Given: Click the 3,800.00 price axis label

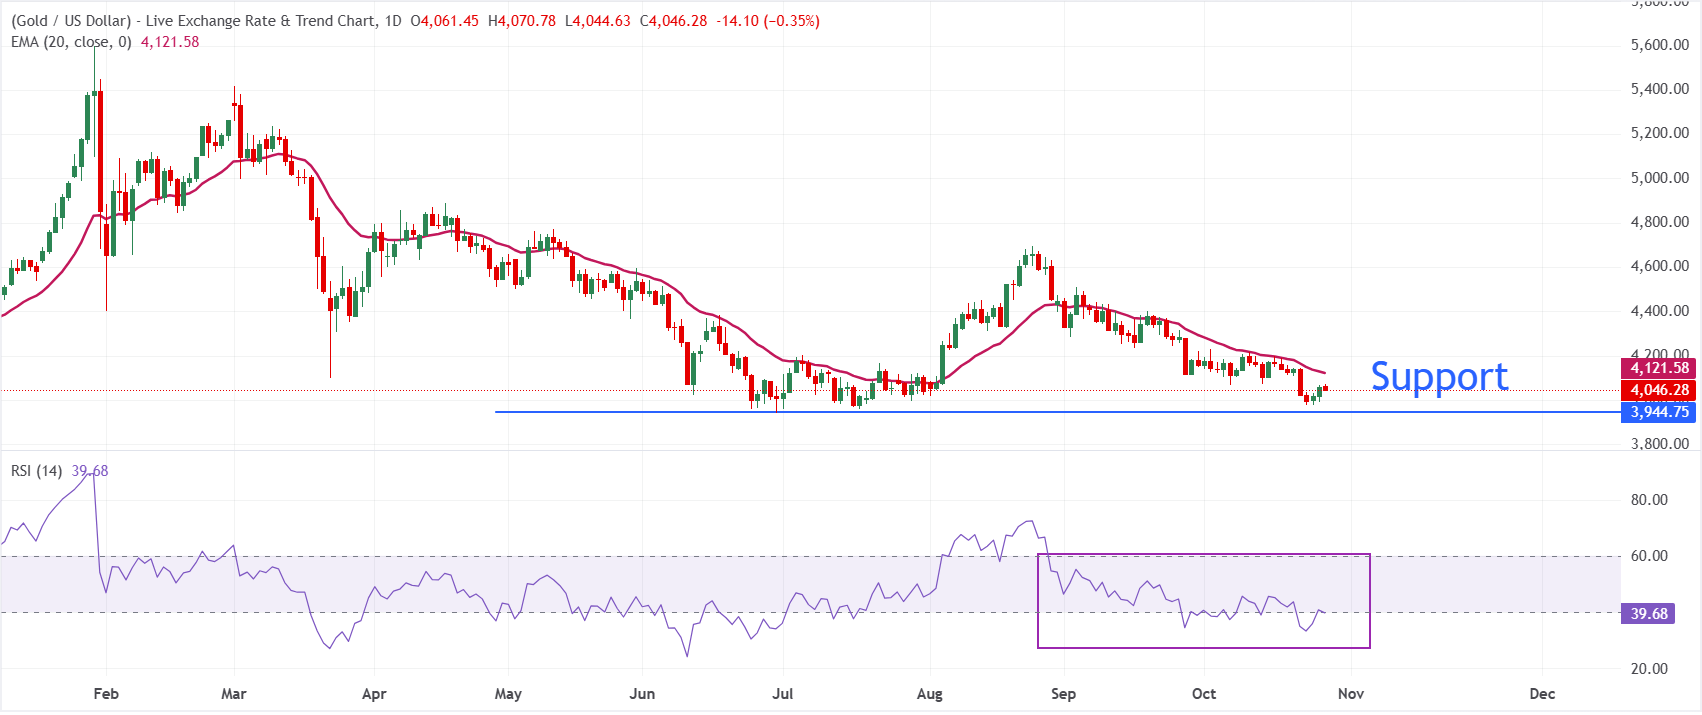Looking at the screenshot, I should [1660, 444].
